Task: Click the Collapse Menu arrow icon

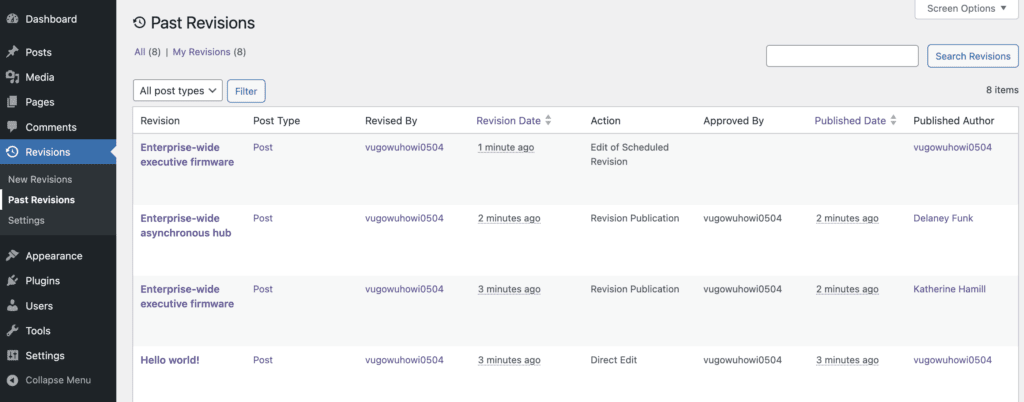Action: (12, 380)
